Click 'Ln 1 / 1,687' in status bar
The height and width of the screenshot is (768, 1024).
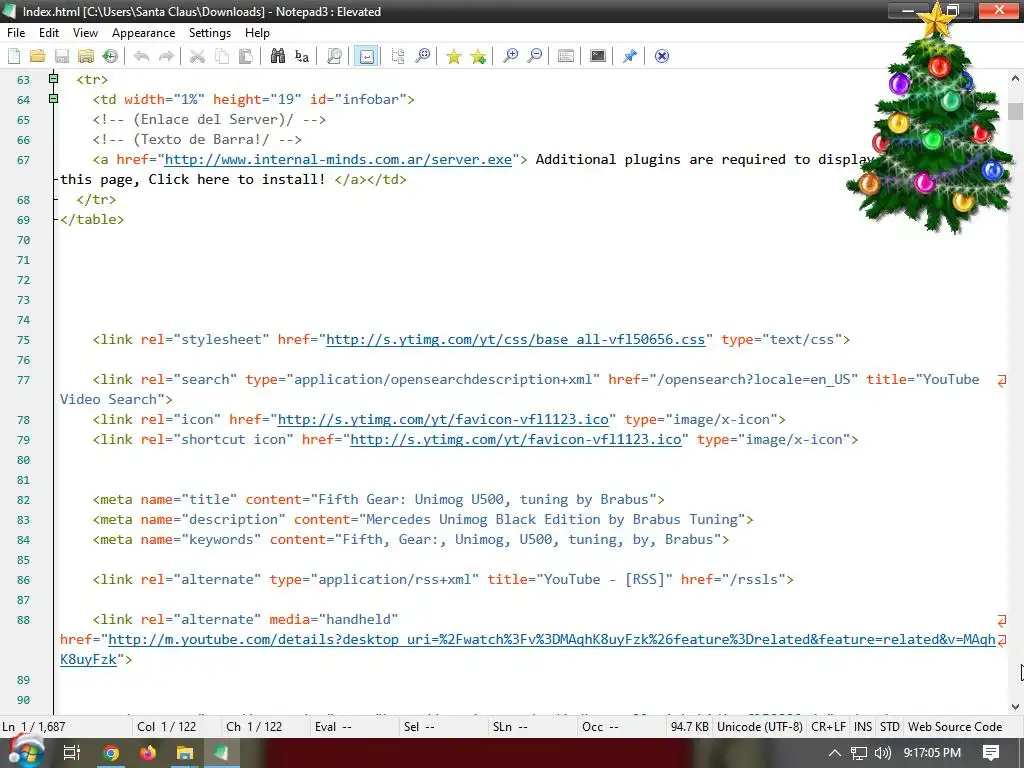(33, 727)
